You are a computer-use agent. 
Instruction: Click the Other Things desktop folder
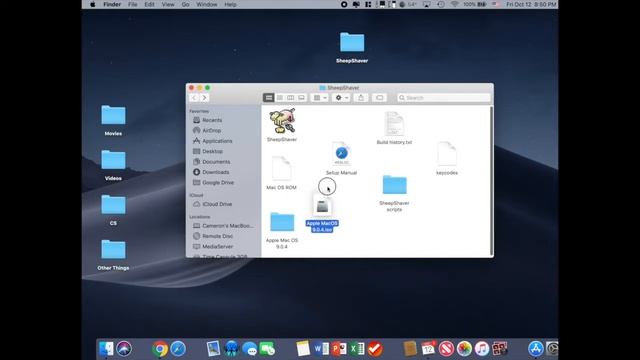[113, 250]
